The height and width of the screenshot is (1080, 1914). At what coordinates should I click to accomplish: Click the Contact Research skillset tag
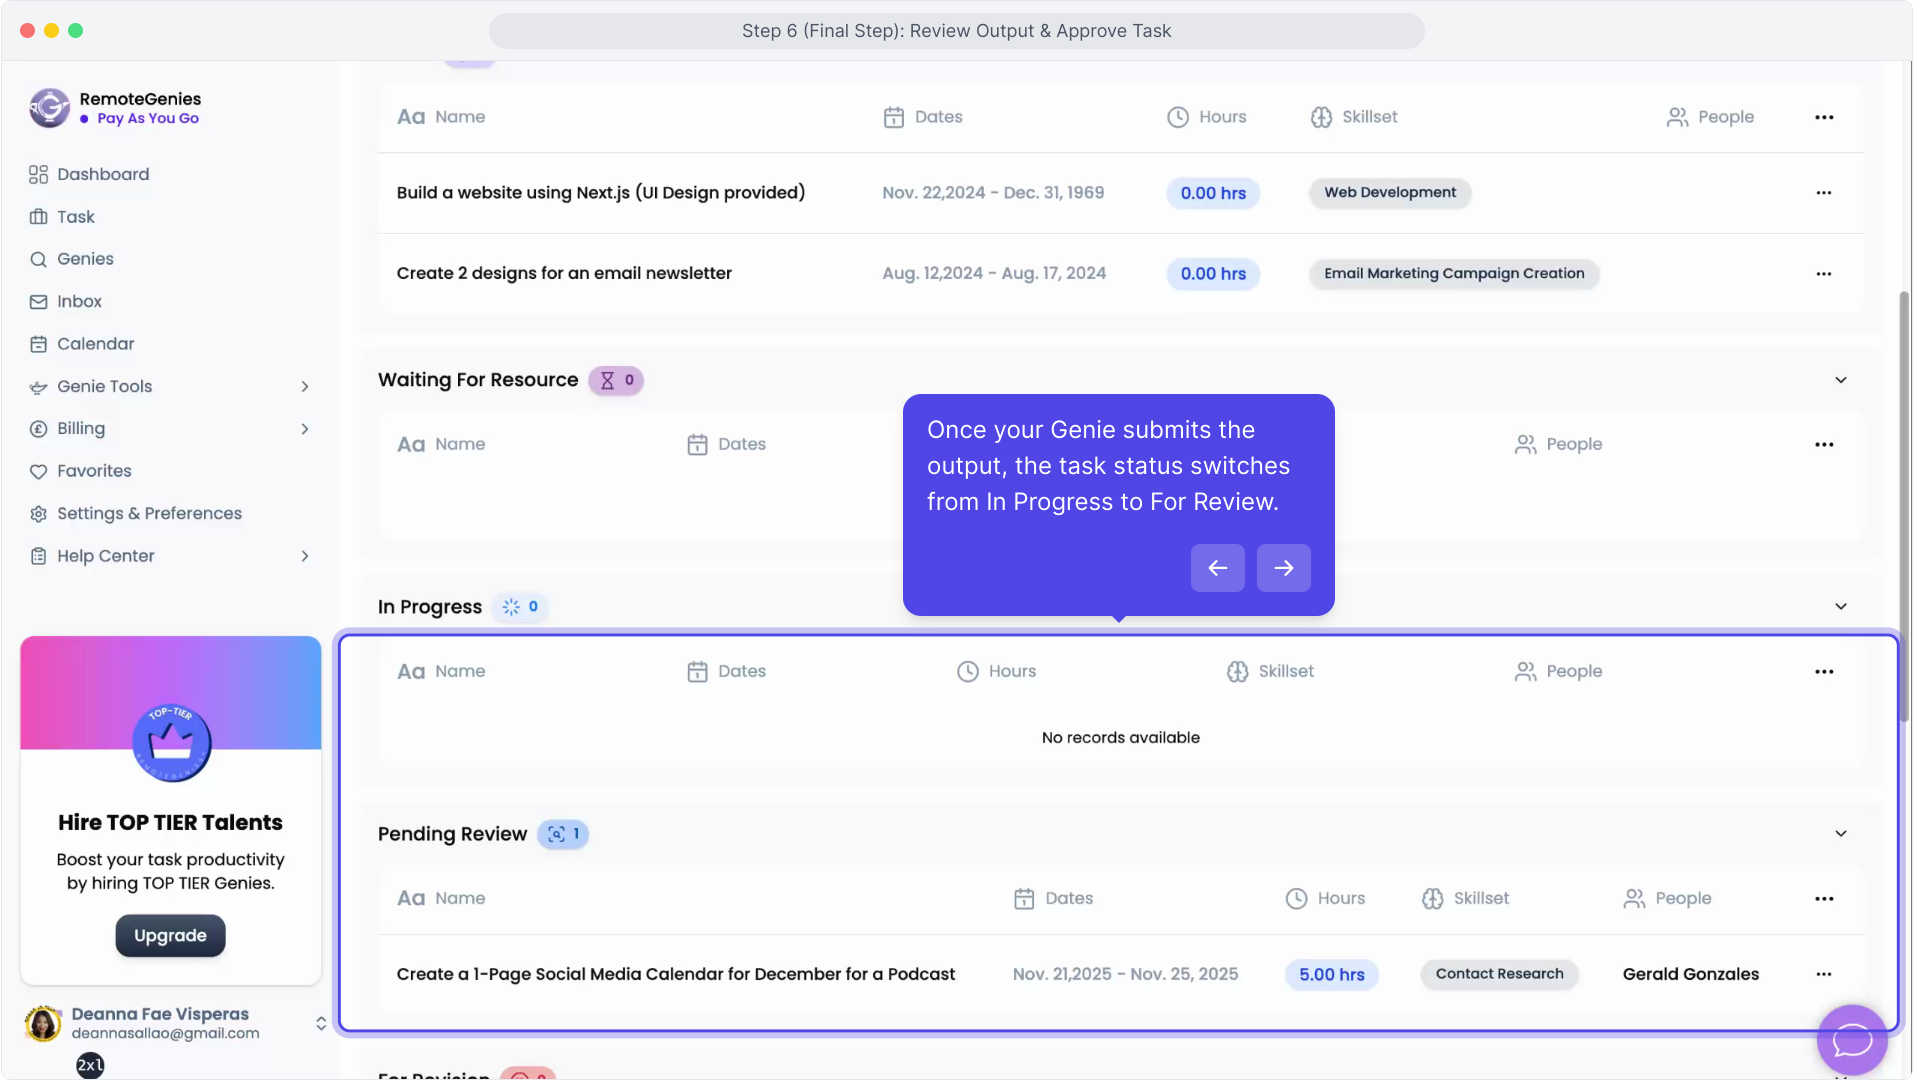click(x=1499, y=975)
